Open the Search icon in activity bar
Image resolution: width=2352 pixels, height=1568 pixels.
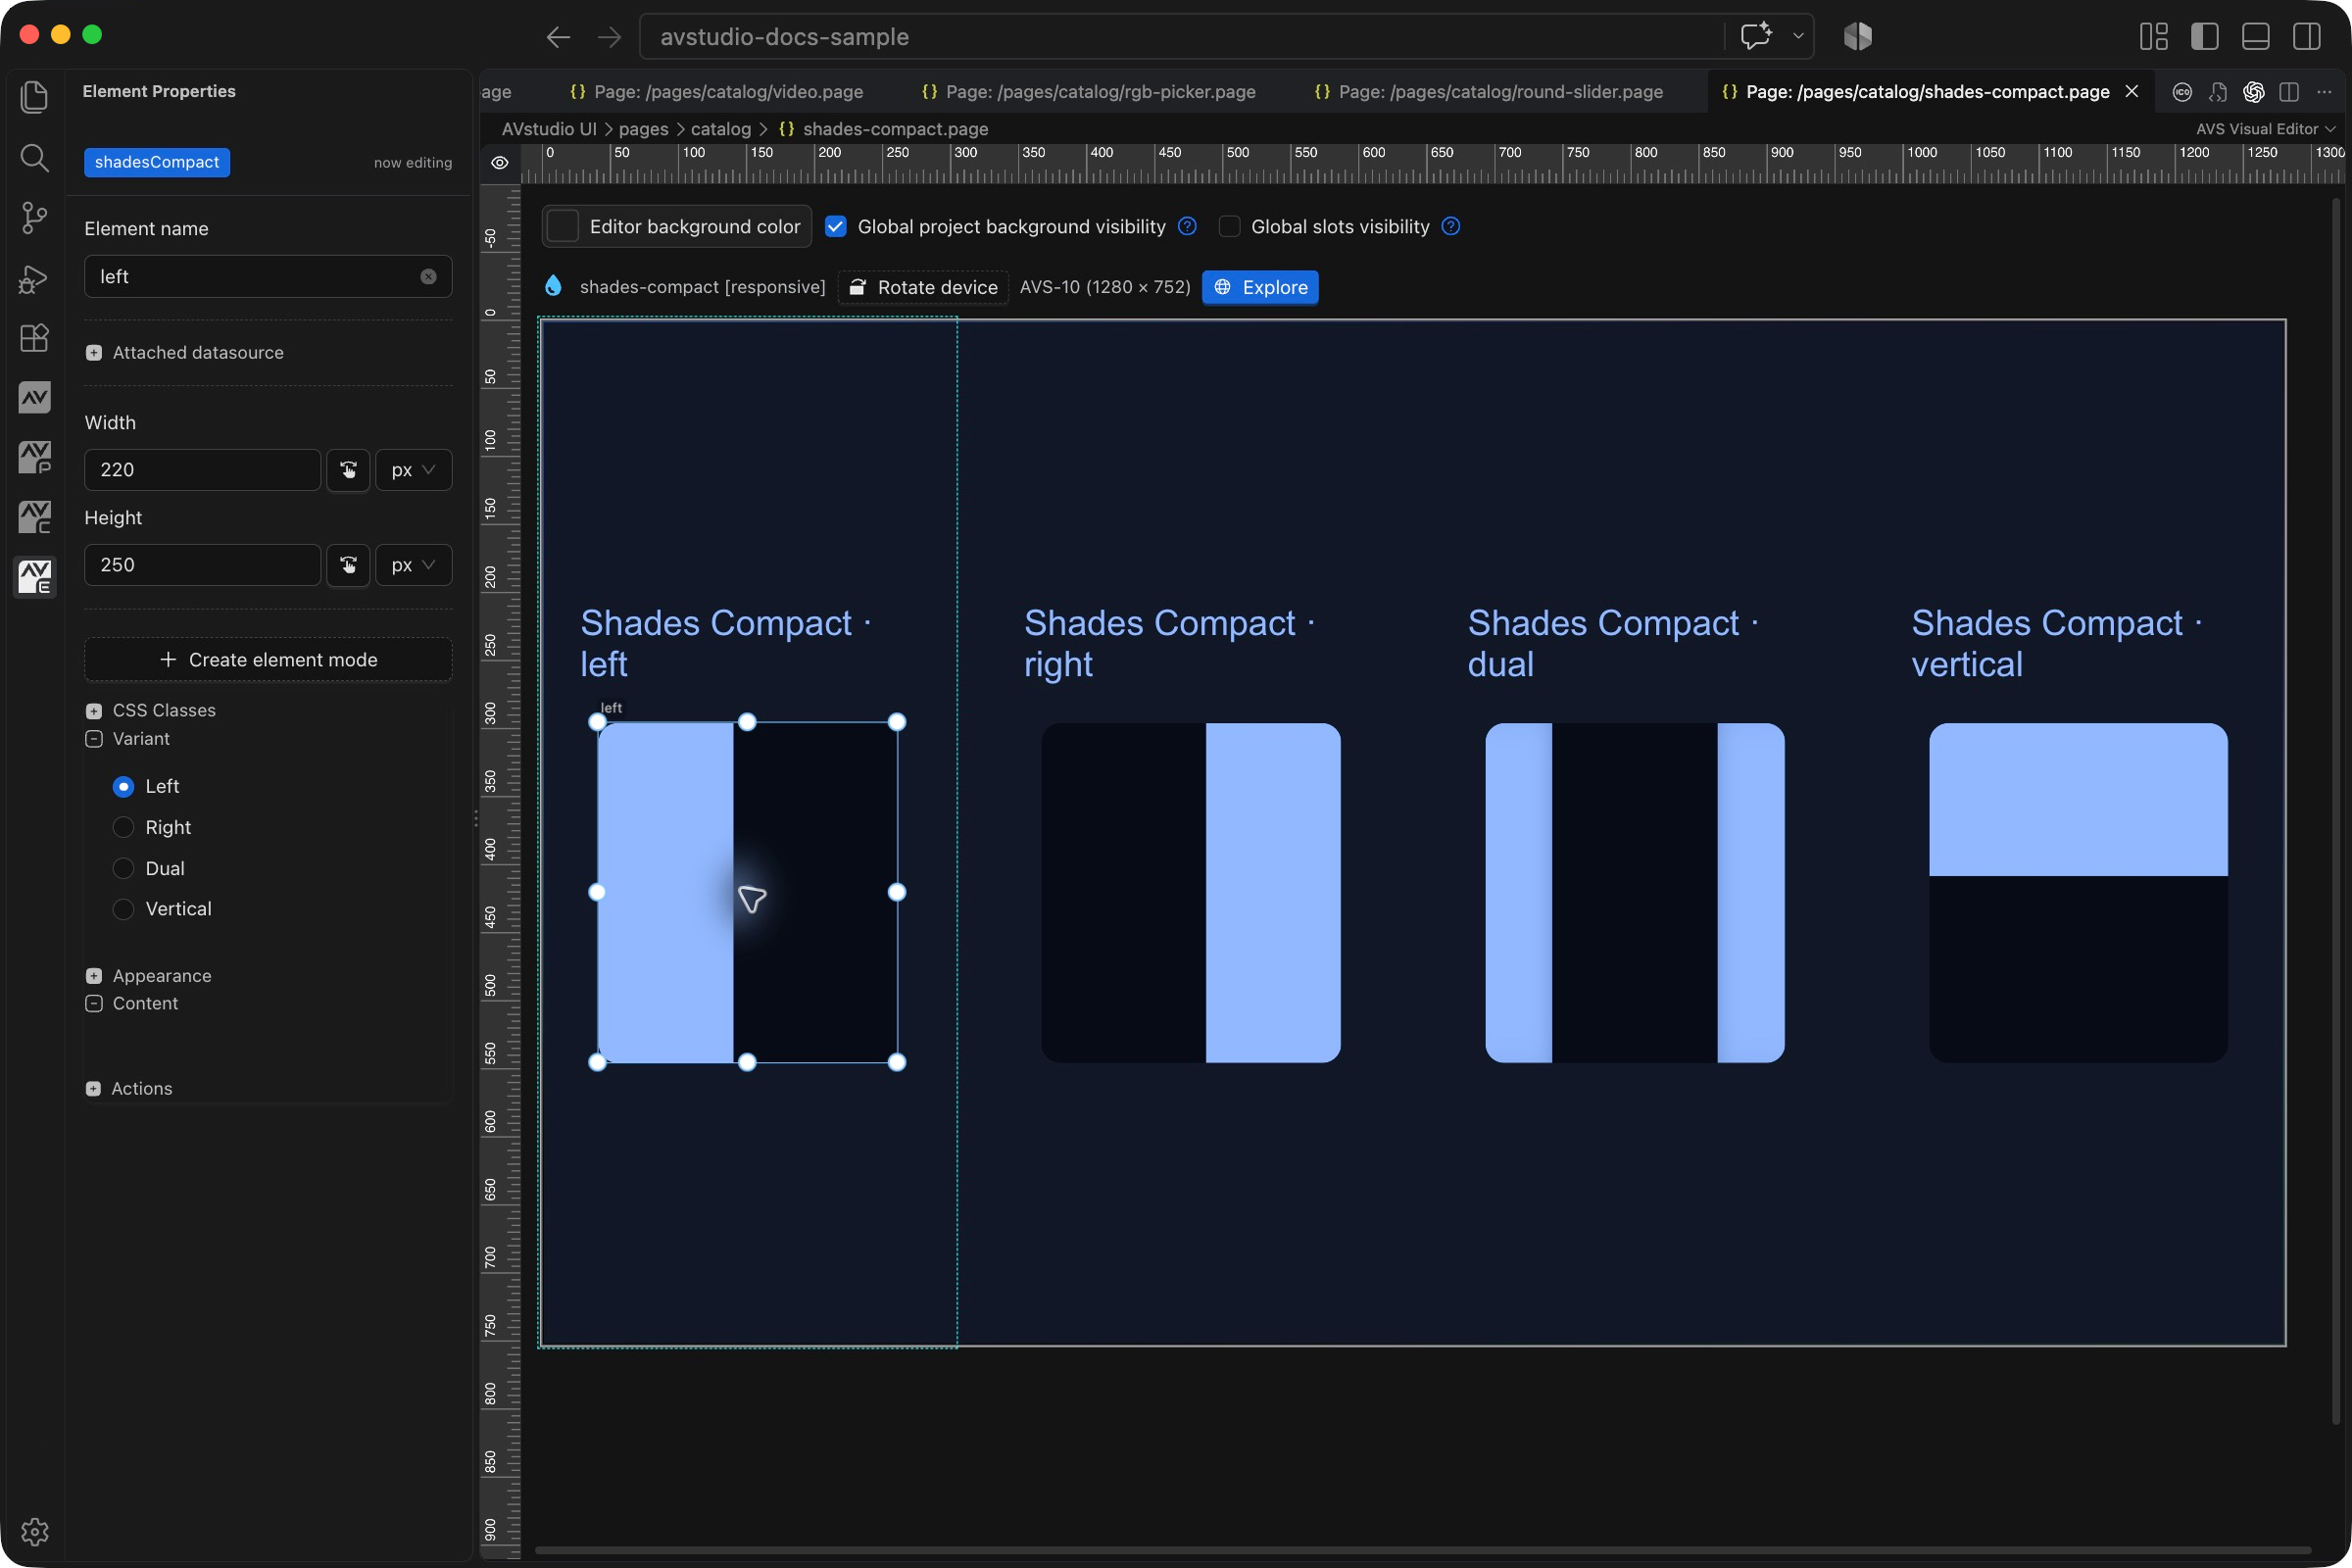pos(34,157)
